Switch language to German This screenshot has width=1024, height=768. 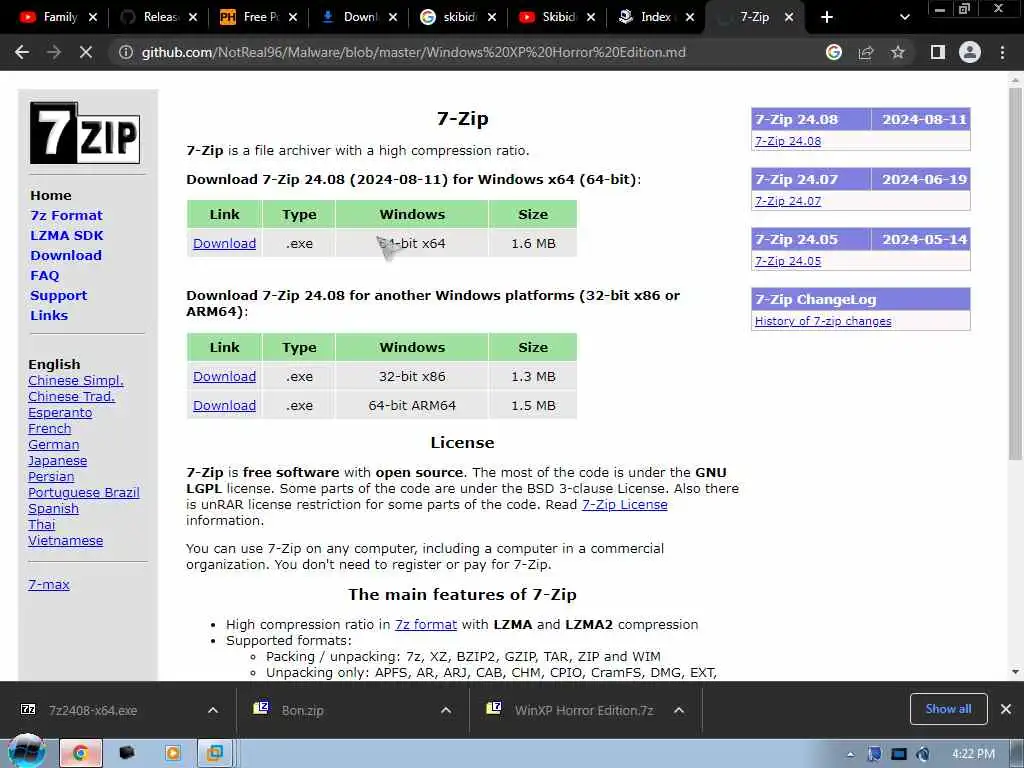pos(54,445)
